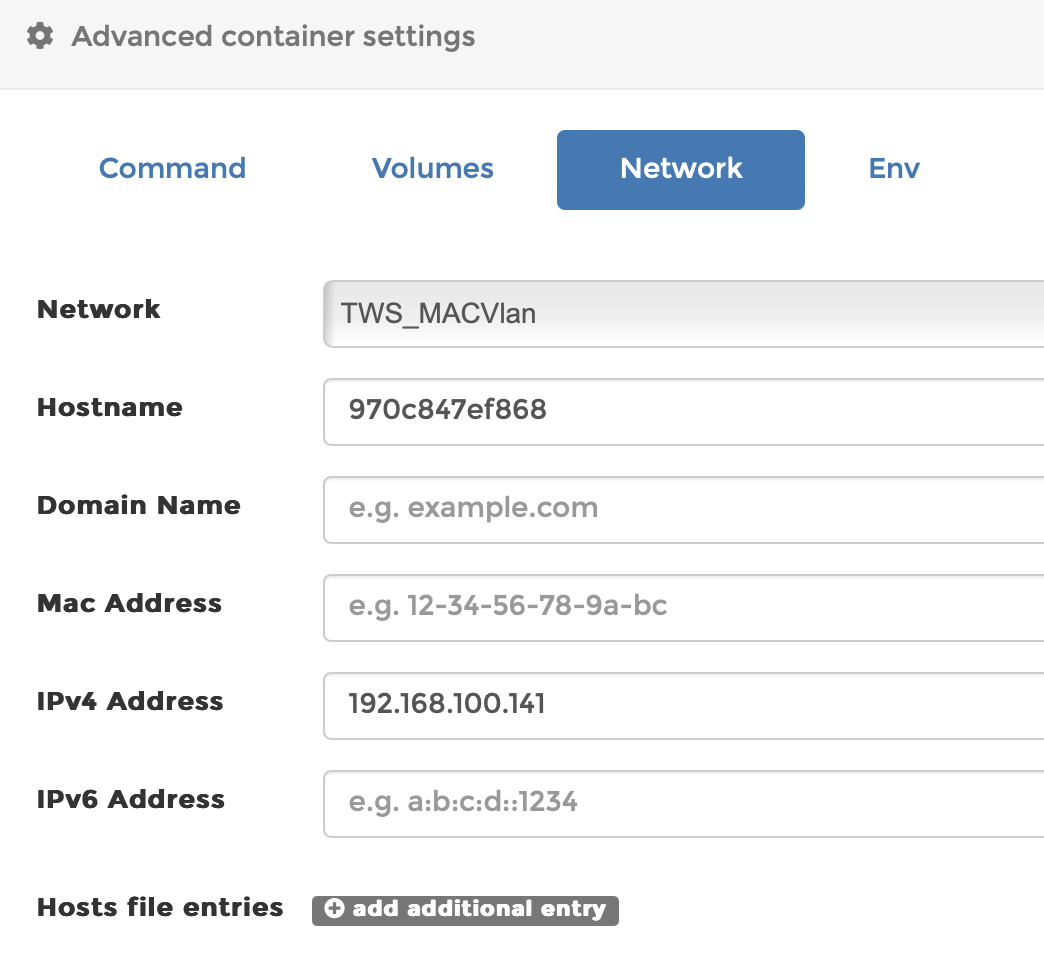Focus the Domain Name text field
This screenshot has width=1044, height=964.
pos(683,510)
